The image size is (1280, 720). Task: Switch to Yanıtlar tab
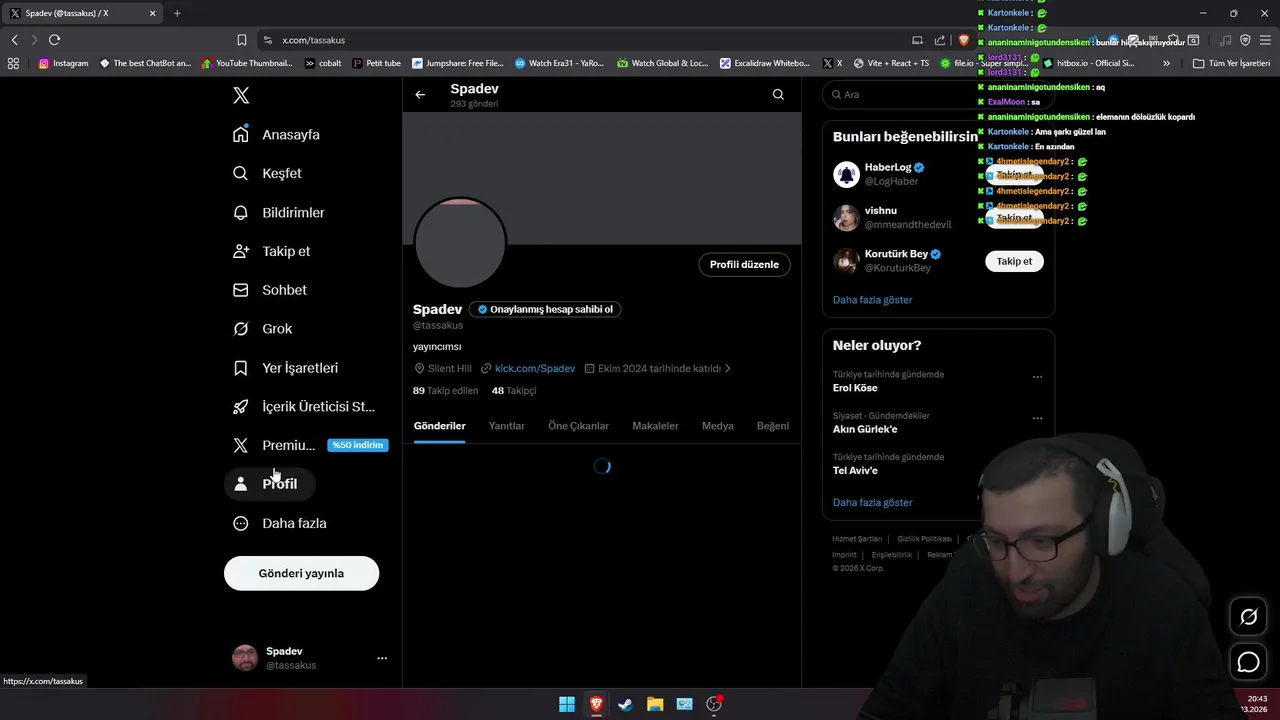click(x=507, y=426)
